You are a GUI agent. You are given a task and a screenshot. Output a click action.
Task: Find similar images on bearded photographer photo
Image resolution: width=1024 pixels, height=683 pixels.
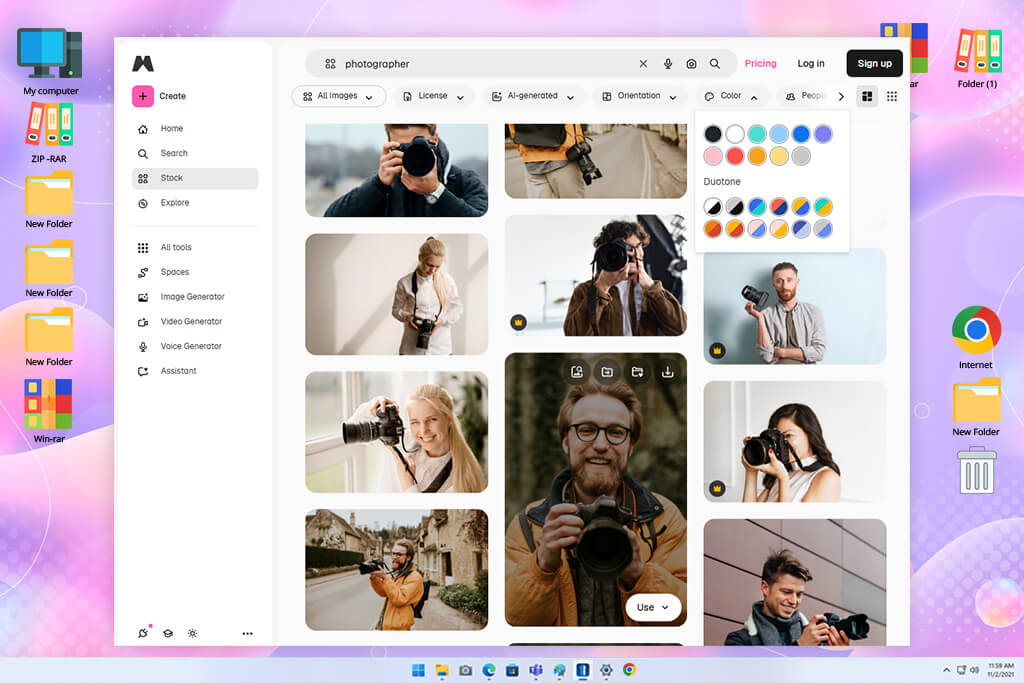point(577,372)
